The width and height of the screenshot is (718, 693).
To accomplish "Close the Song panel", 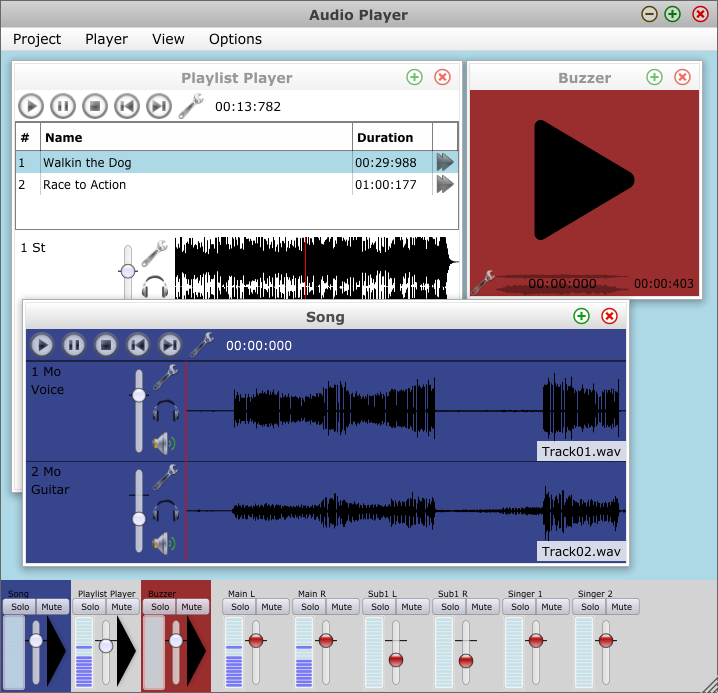I will coord(609,316).
